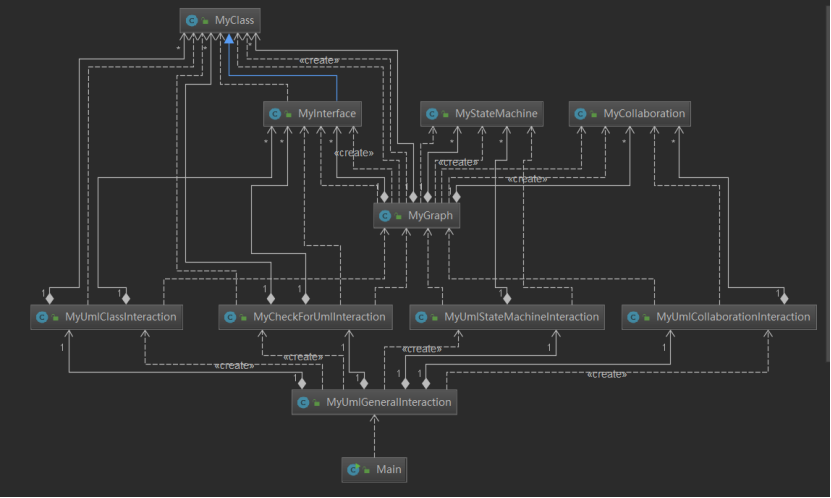Select the MyCheckForUmlInteraction node label
Viewport: 831px width, 498px height.
pos(319,317)
